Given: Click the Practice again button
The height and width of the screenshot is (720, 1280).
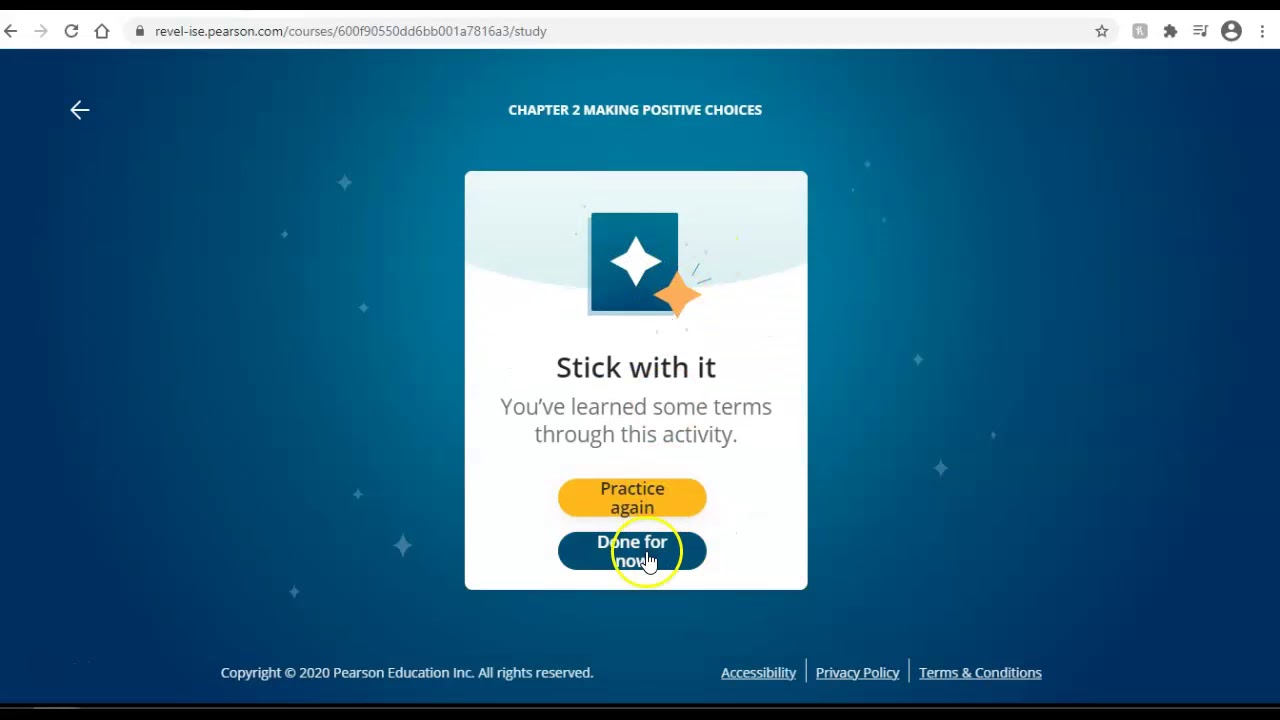Looking at the screenshot, I should coord(632,498).
